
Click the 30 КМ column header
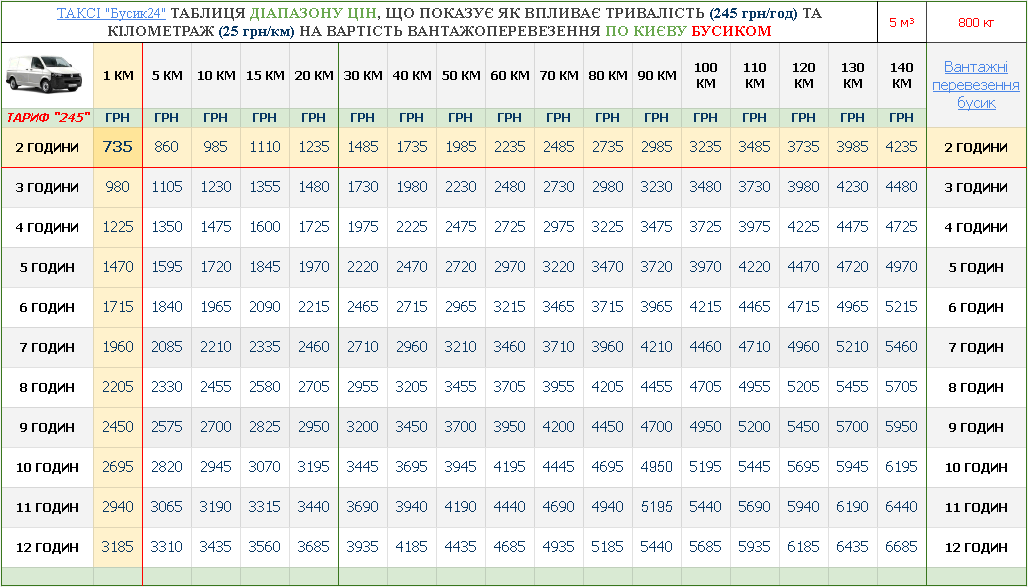click(363, 76)
